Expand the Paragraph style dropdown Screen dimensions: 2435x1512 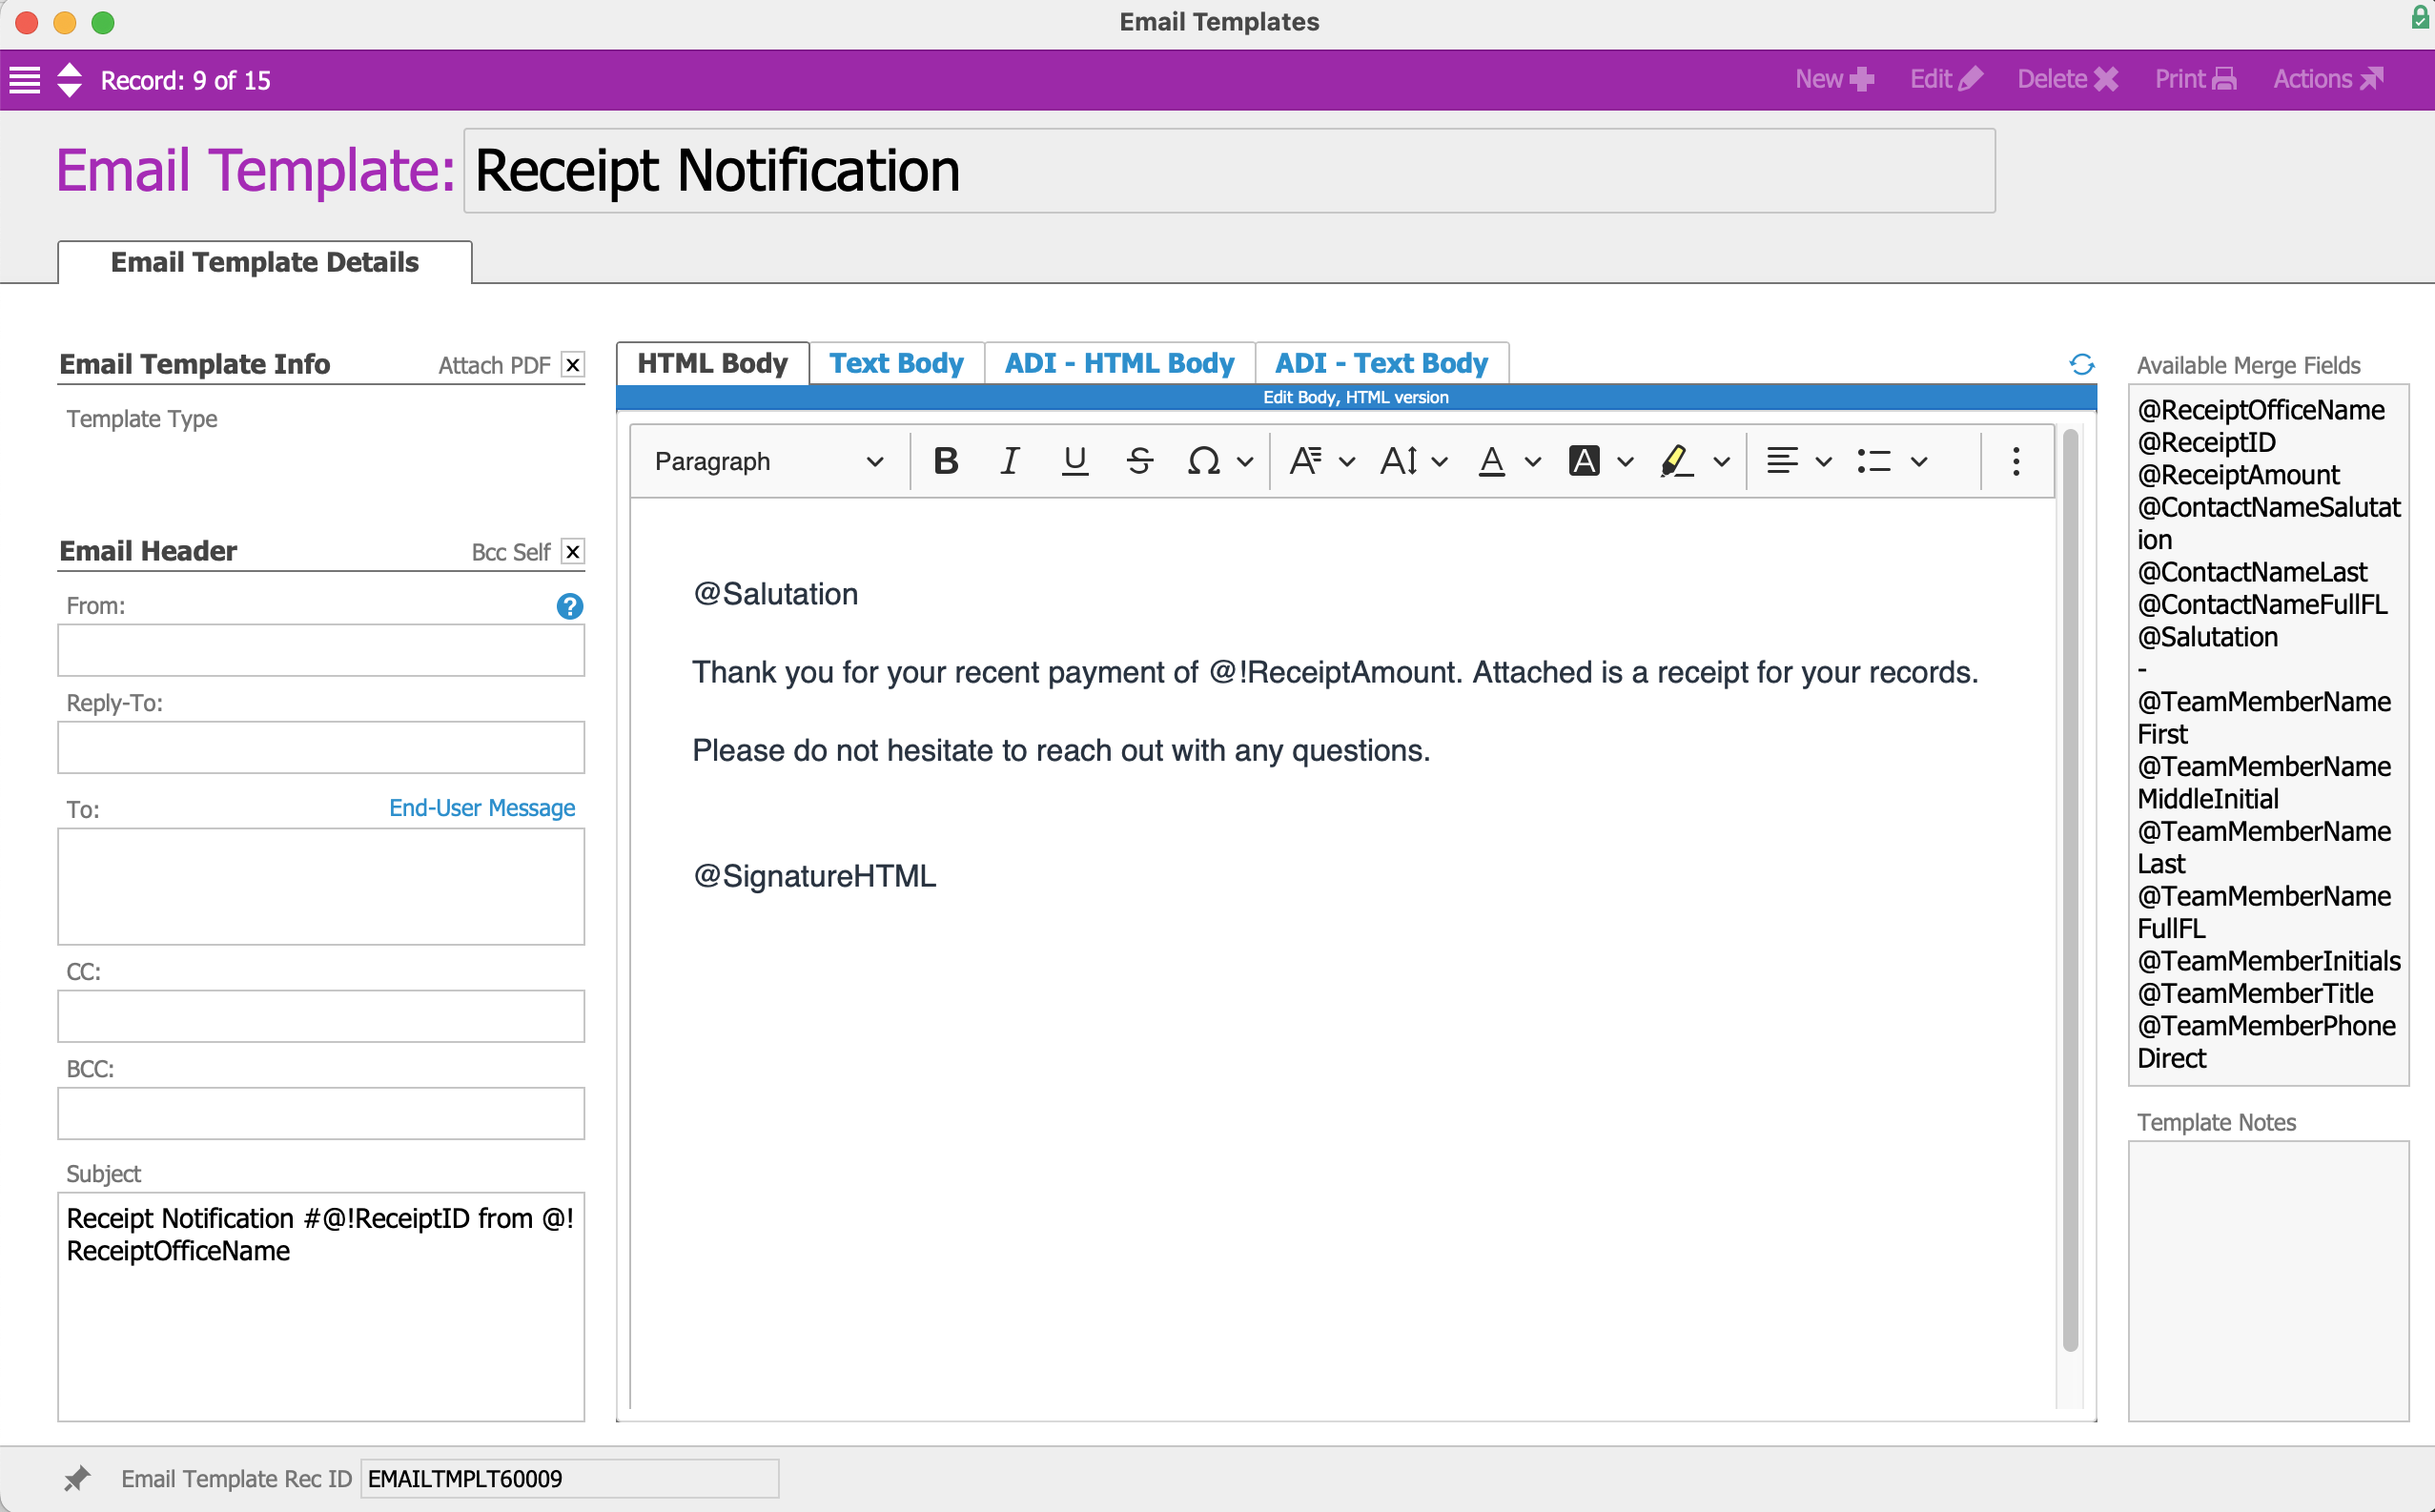point(768,461)
